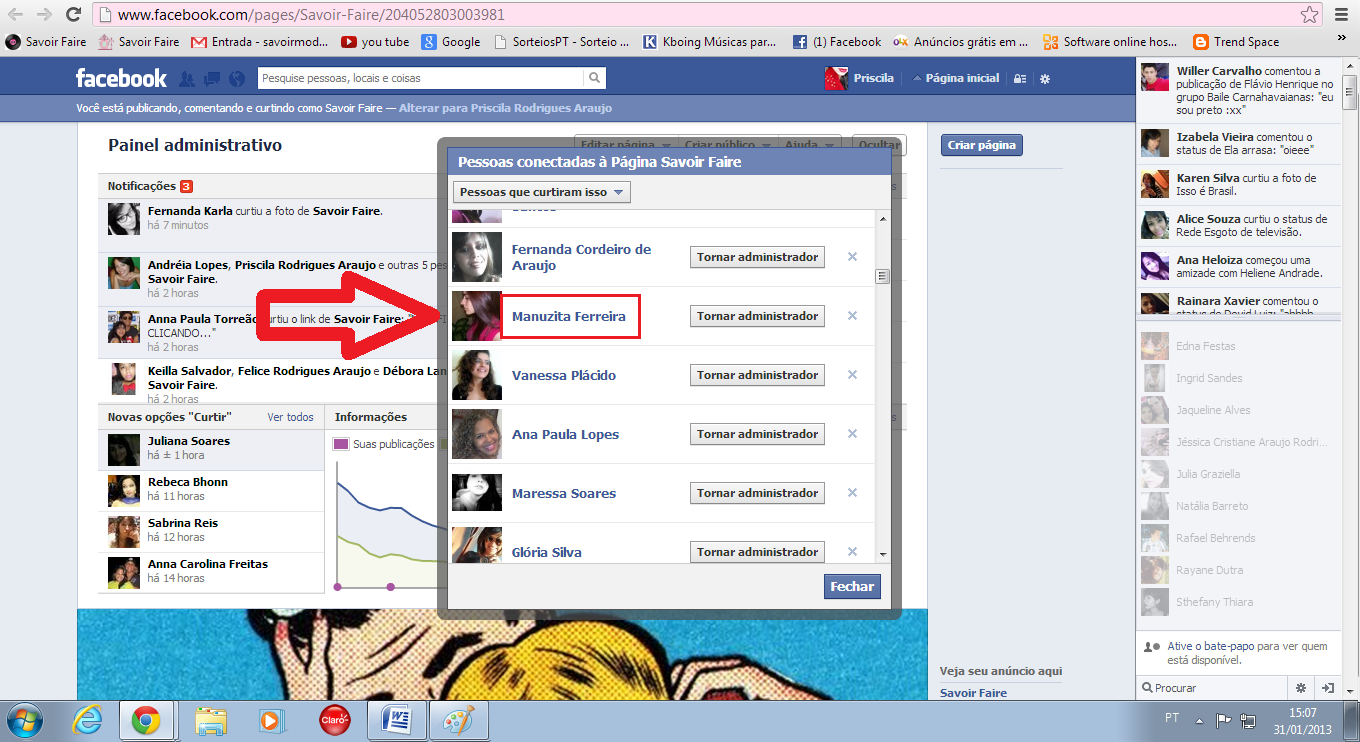Launch Internet Explorer from the taskbar
The width and height of the screenshot is (1360, 742).
[x=89, y=720]
